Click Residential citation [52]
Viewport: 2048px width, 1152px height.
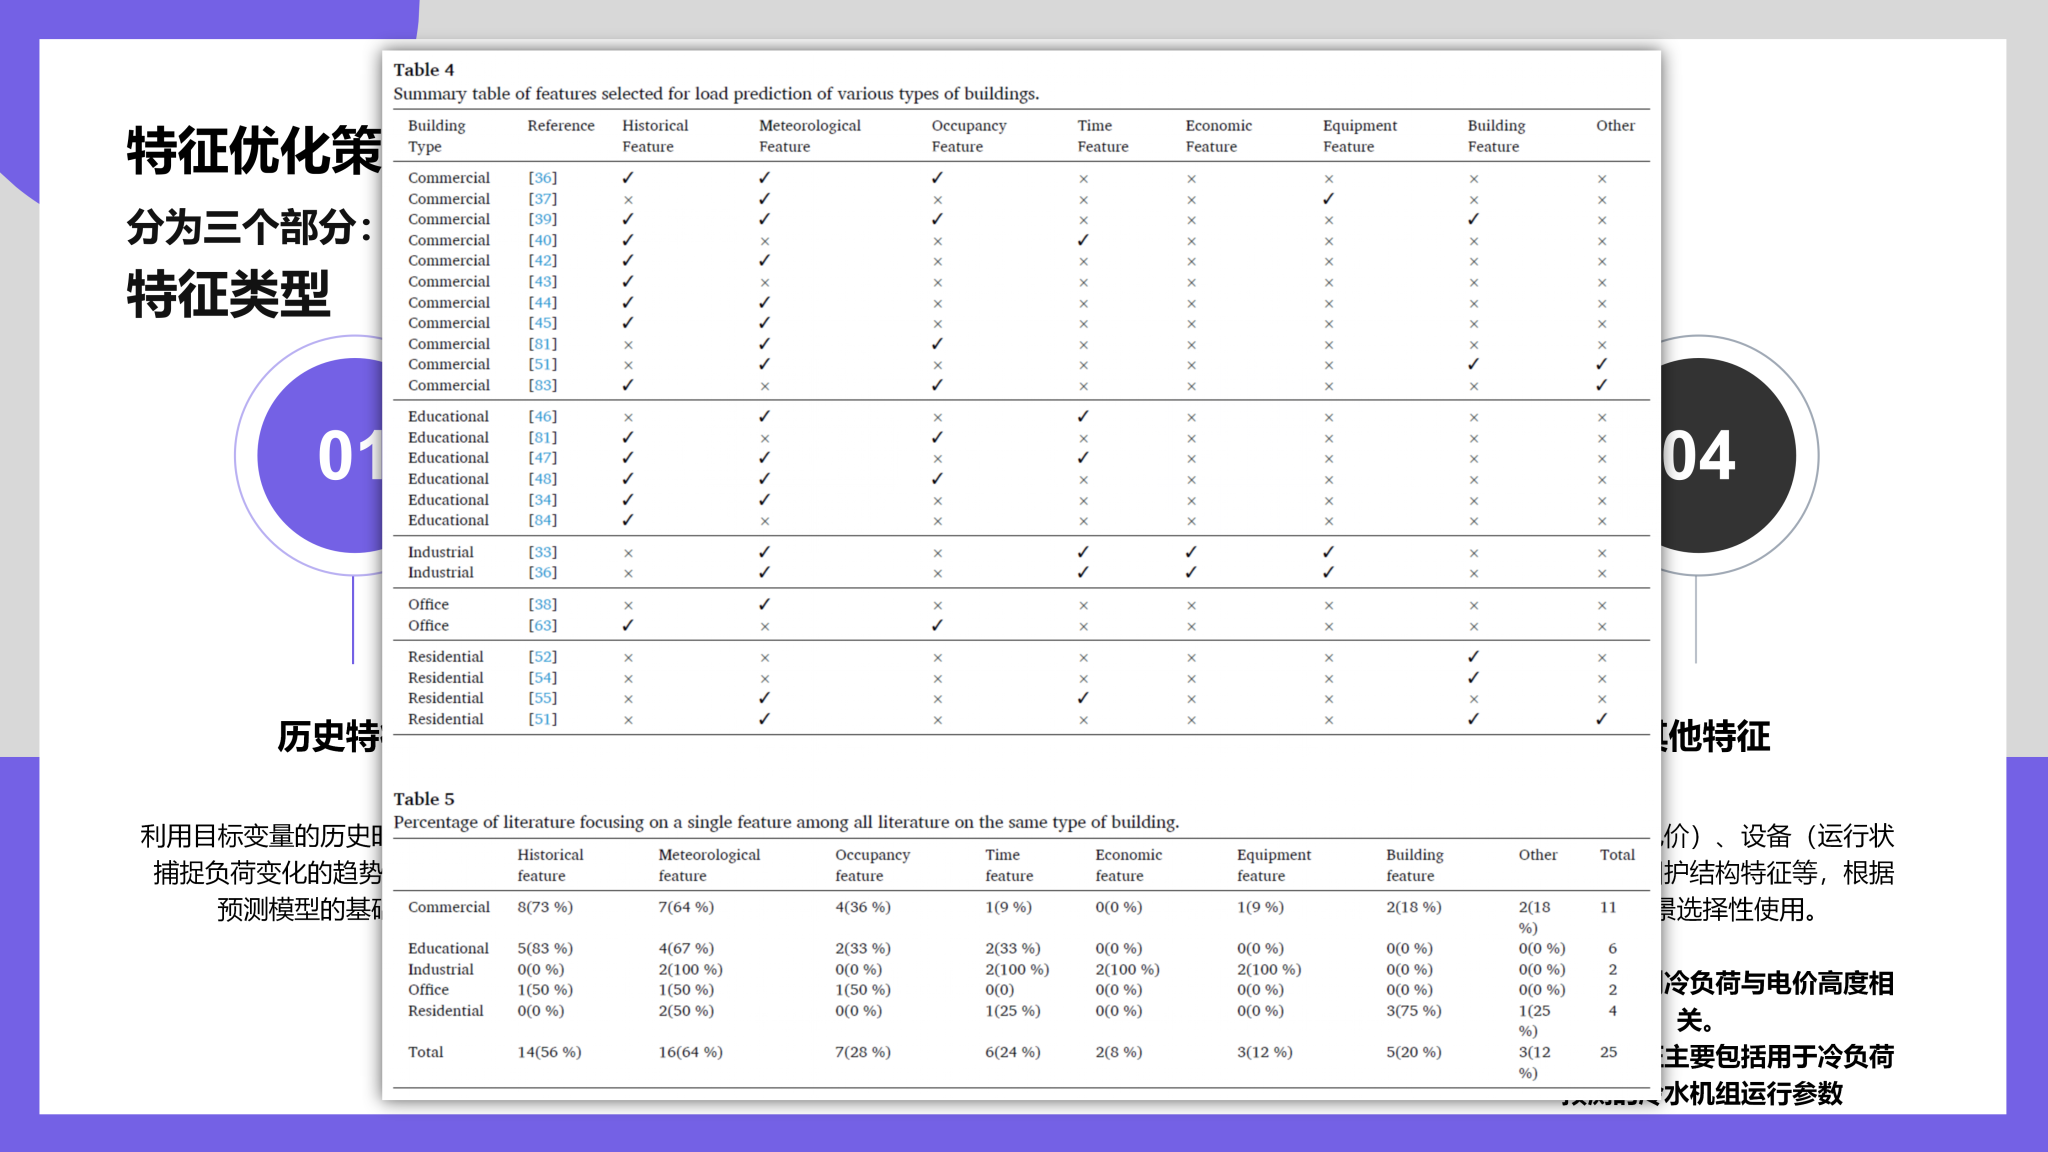[542, 657]
